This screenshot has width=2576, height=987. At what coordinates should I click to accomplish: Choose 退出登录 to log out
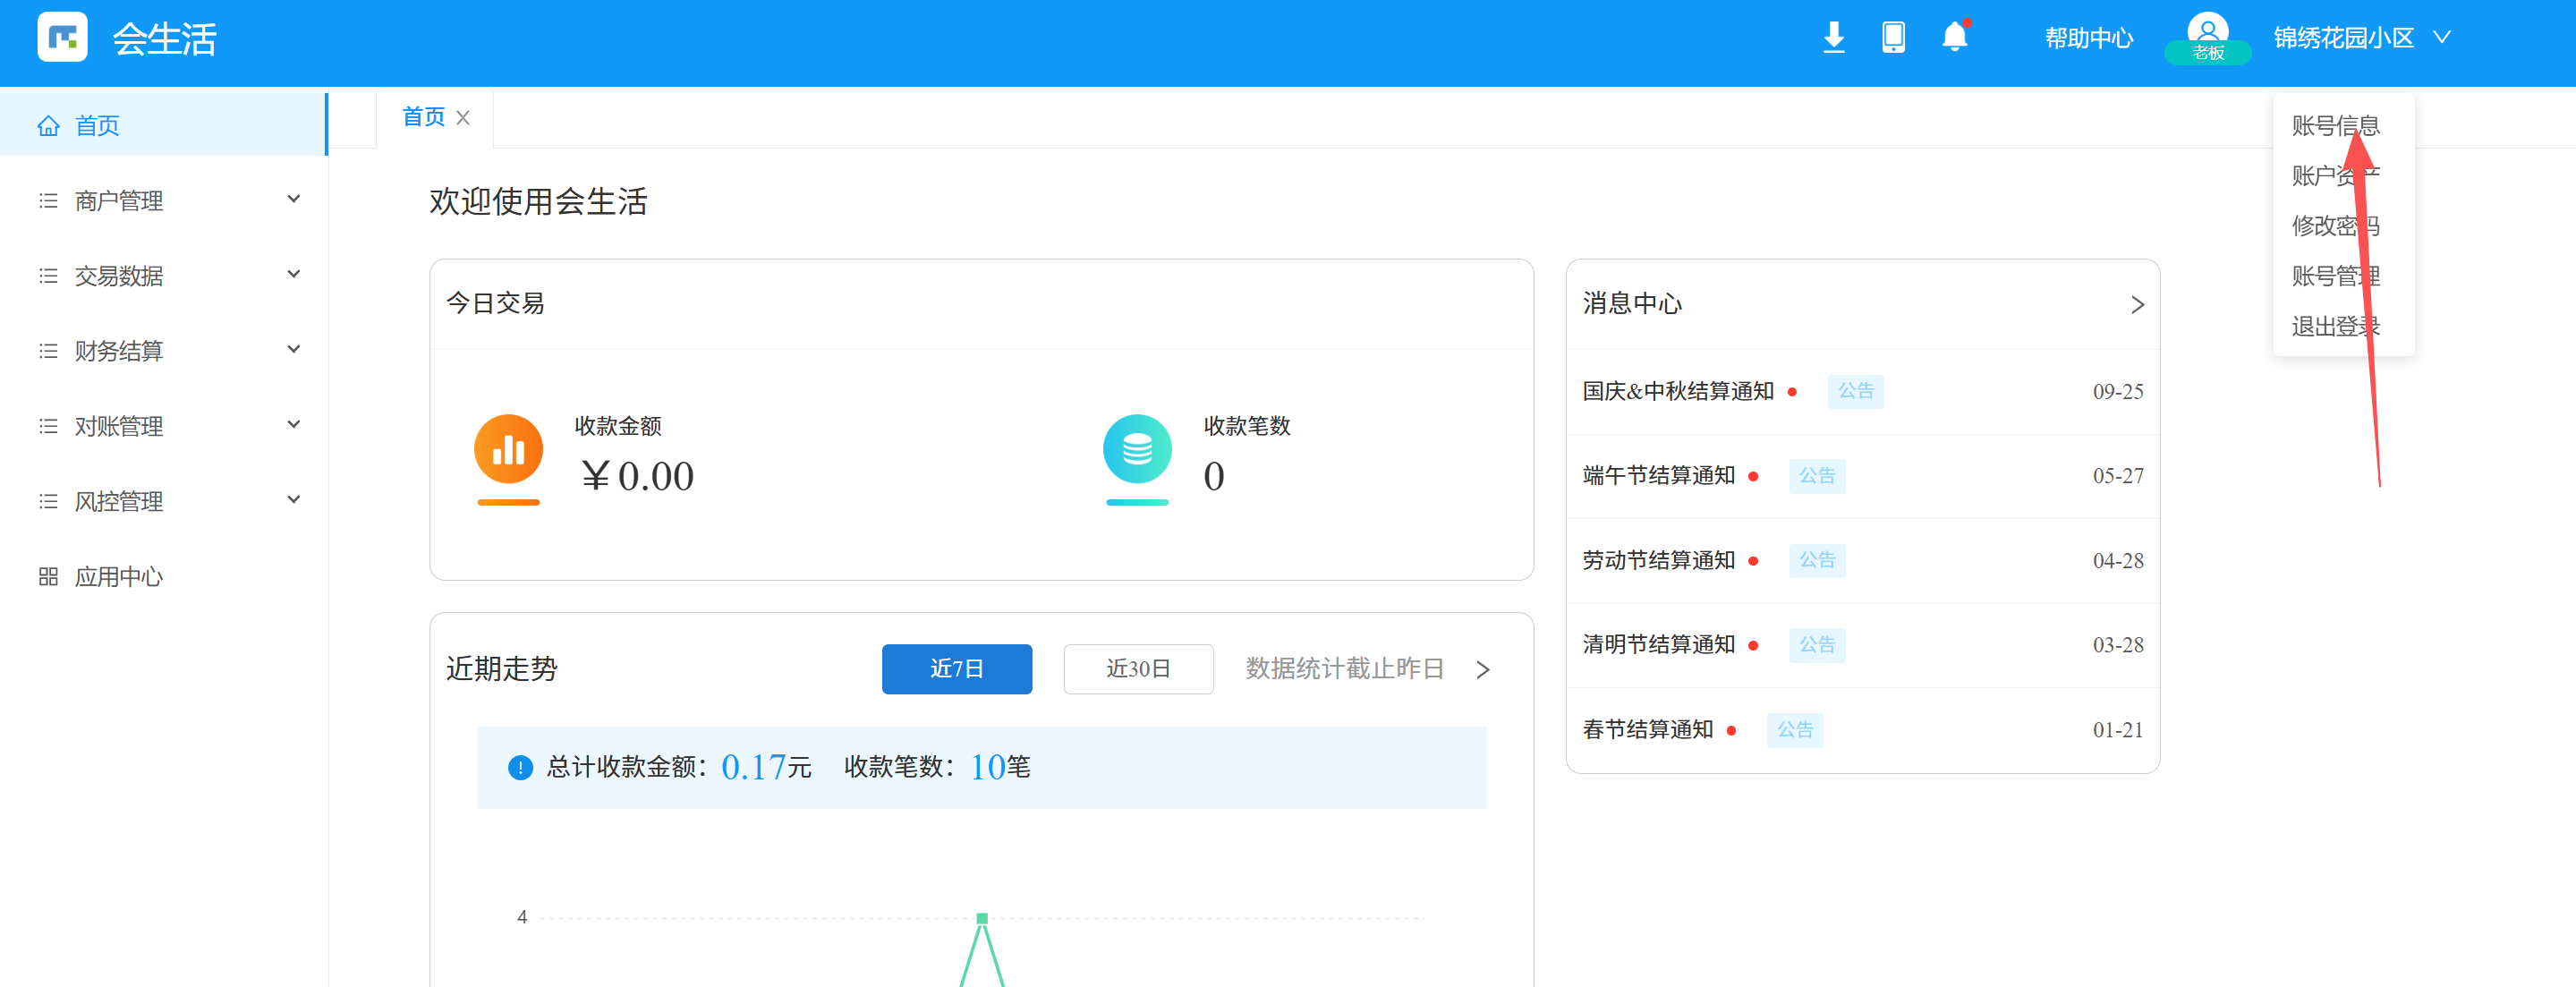[x=2335, y=326]
